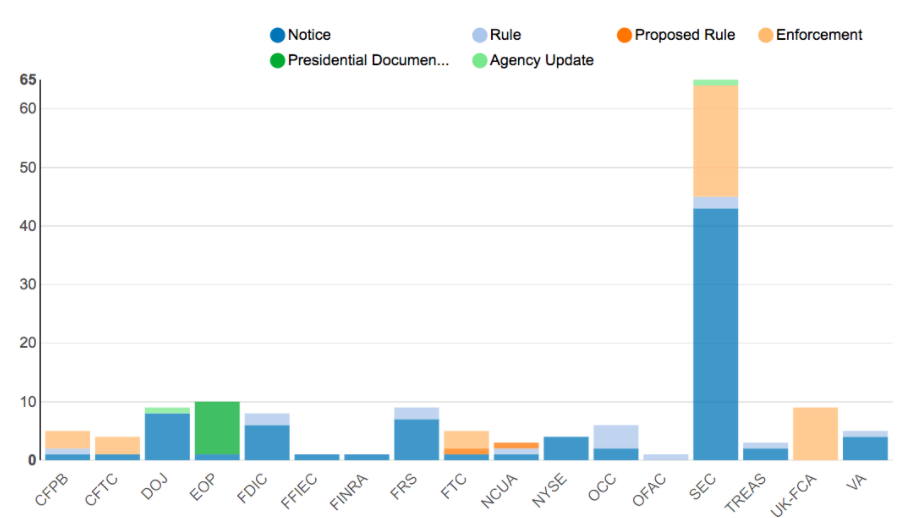Select the DOJ Agency Update bar segment
The height and width of the screenshot is (518, 910).
[167, 411]
